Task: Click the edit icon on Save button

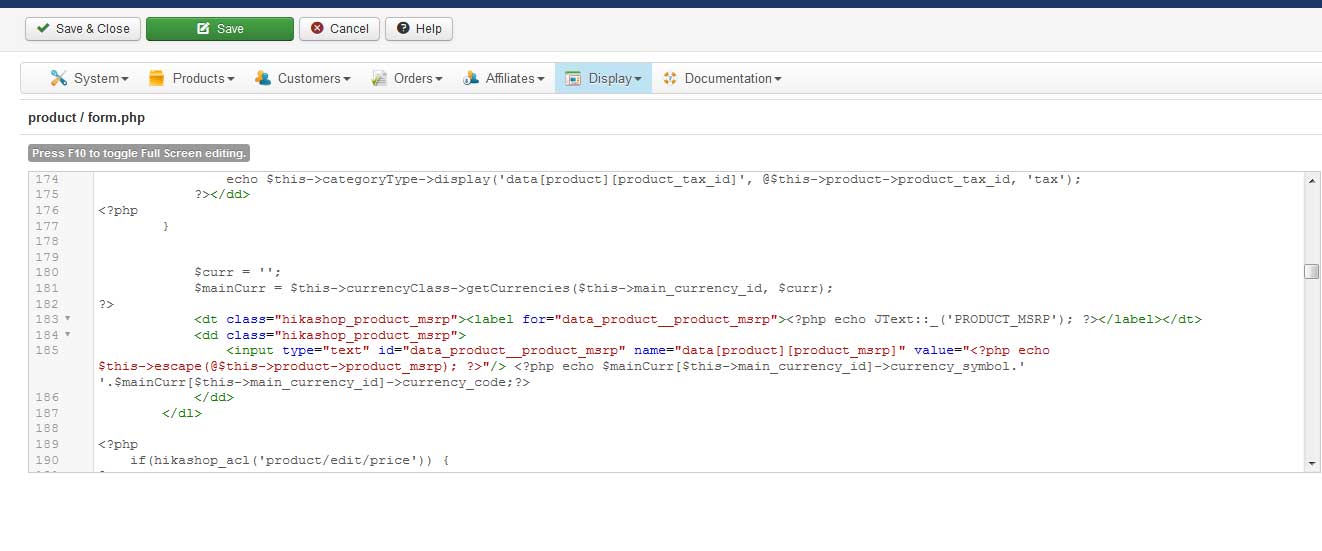Action: 203,29
